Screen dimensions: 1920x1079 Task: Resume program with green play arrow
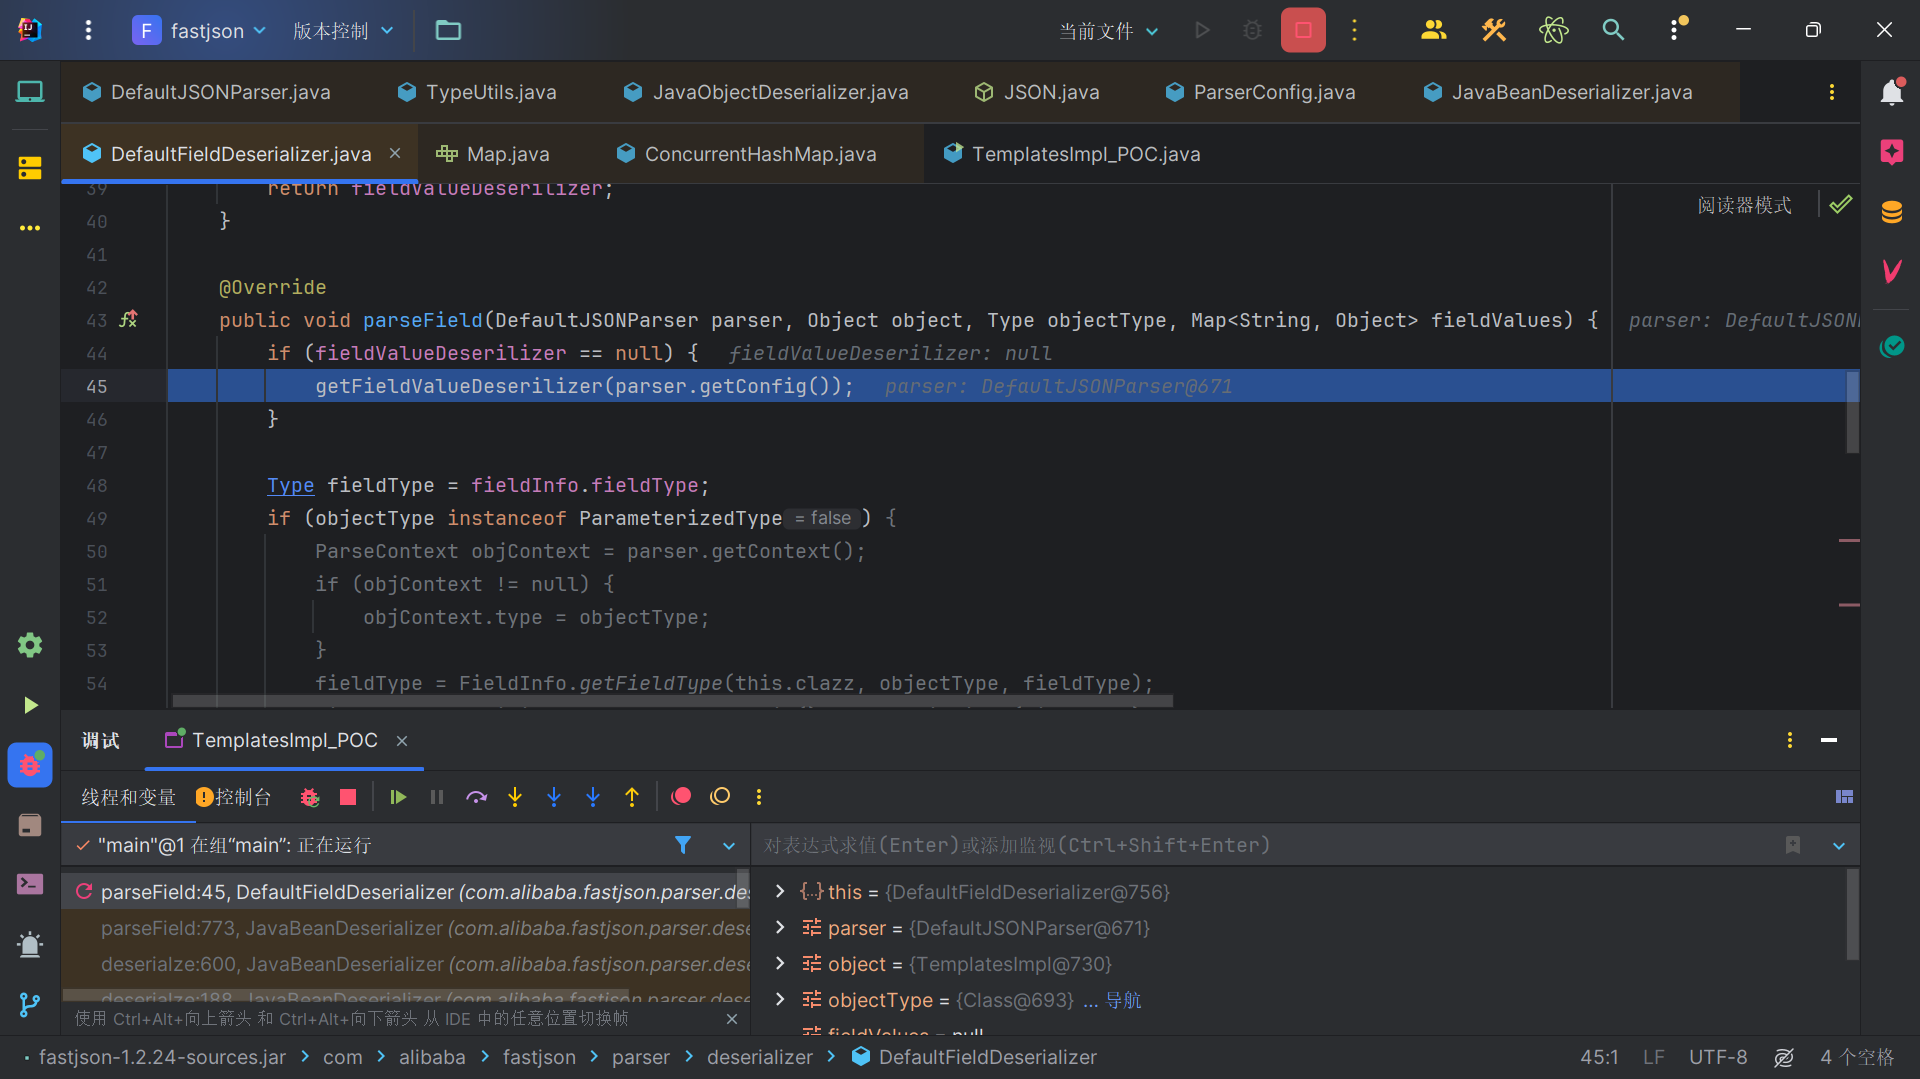tap(398, 797)
